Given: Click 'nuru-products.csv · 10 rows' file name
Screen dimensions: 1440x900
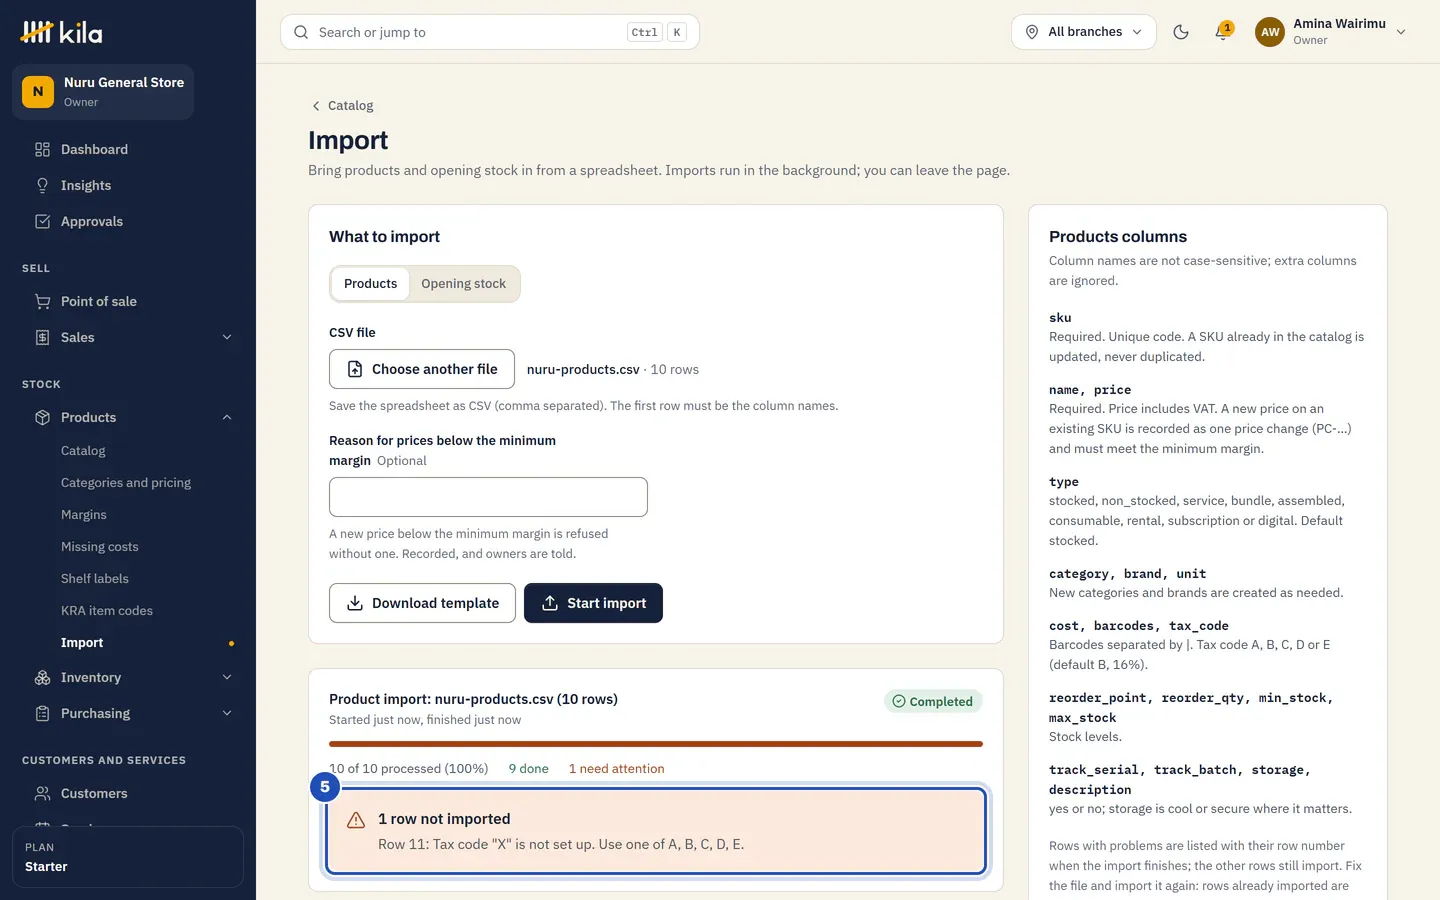Looking at the screenshot, I should pyautogui.click(x=613, y=369).
